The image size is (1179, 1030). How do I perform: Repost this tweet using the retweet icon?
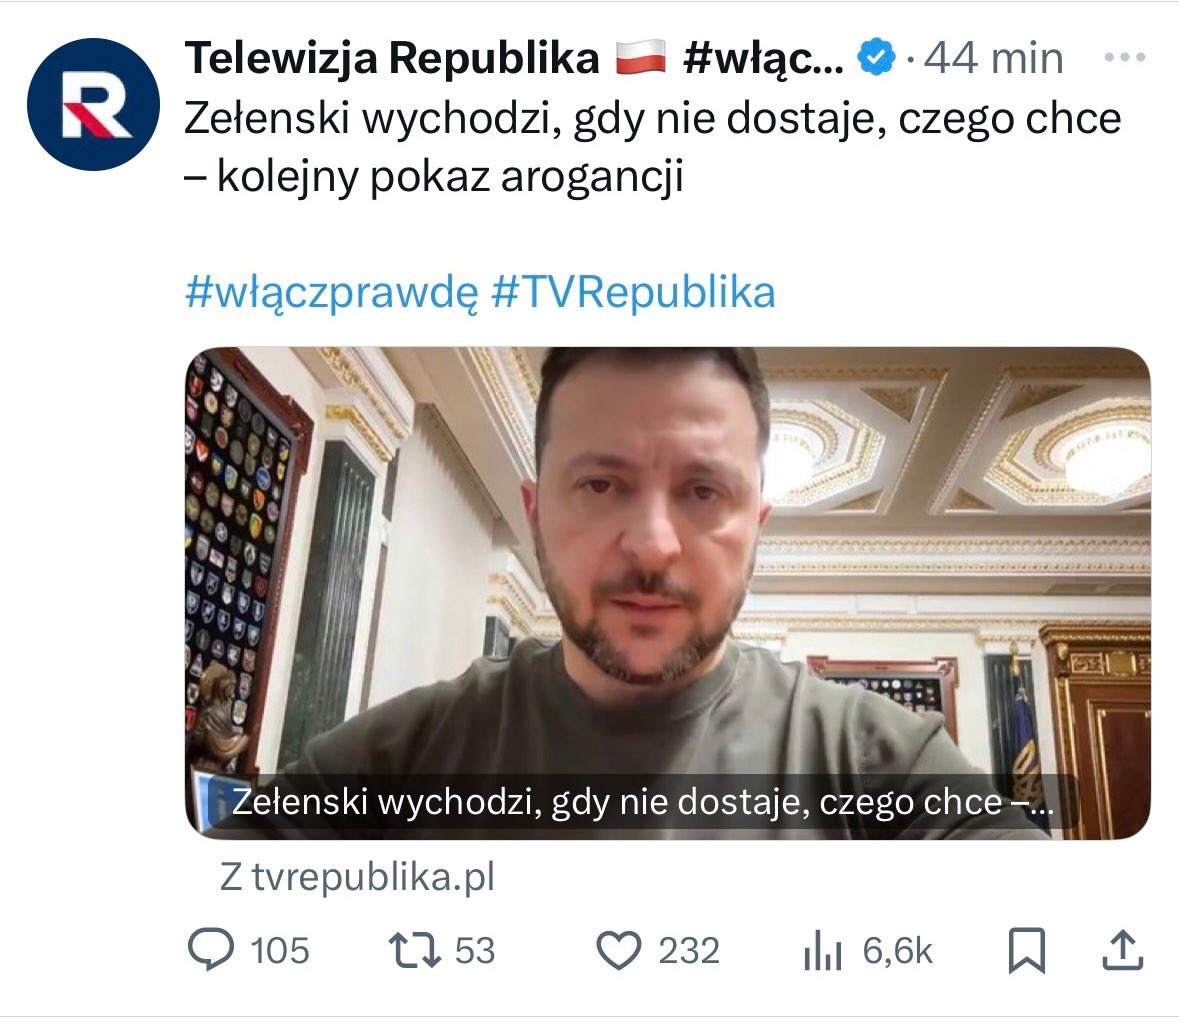414,950
